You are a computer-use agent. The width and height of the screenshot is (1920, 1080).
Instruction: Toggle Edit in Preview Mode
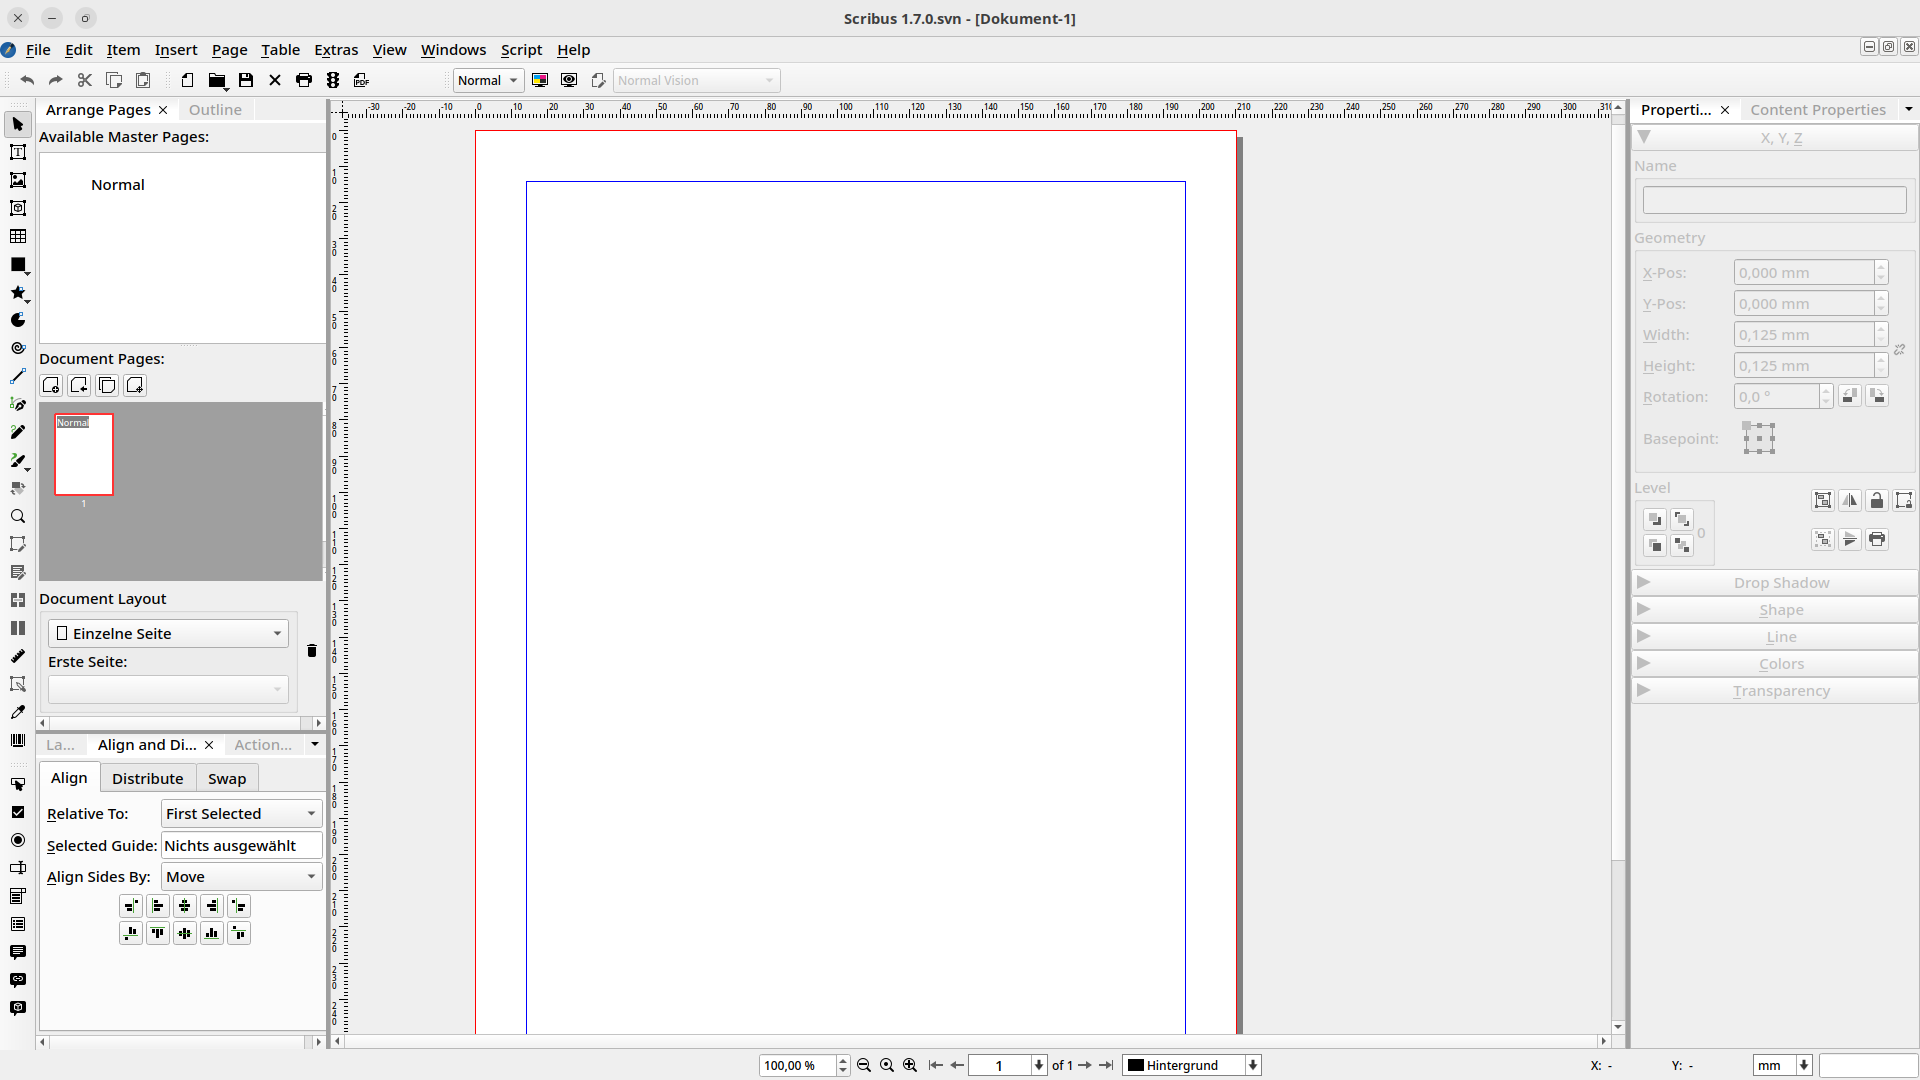pyautogui.click(x=598, y=80)
